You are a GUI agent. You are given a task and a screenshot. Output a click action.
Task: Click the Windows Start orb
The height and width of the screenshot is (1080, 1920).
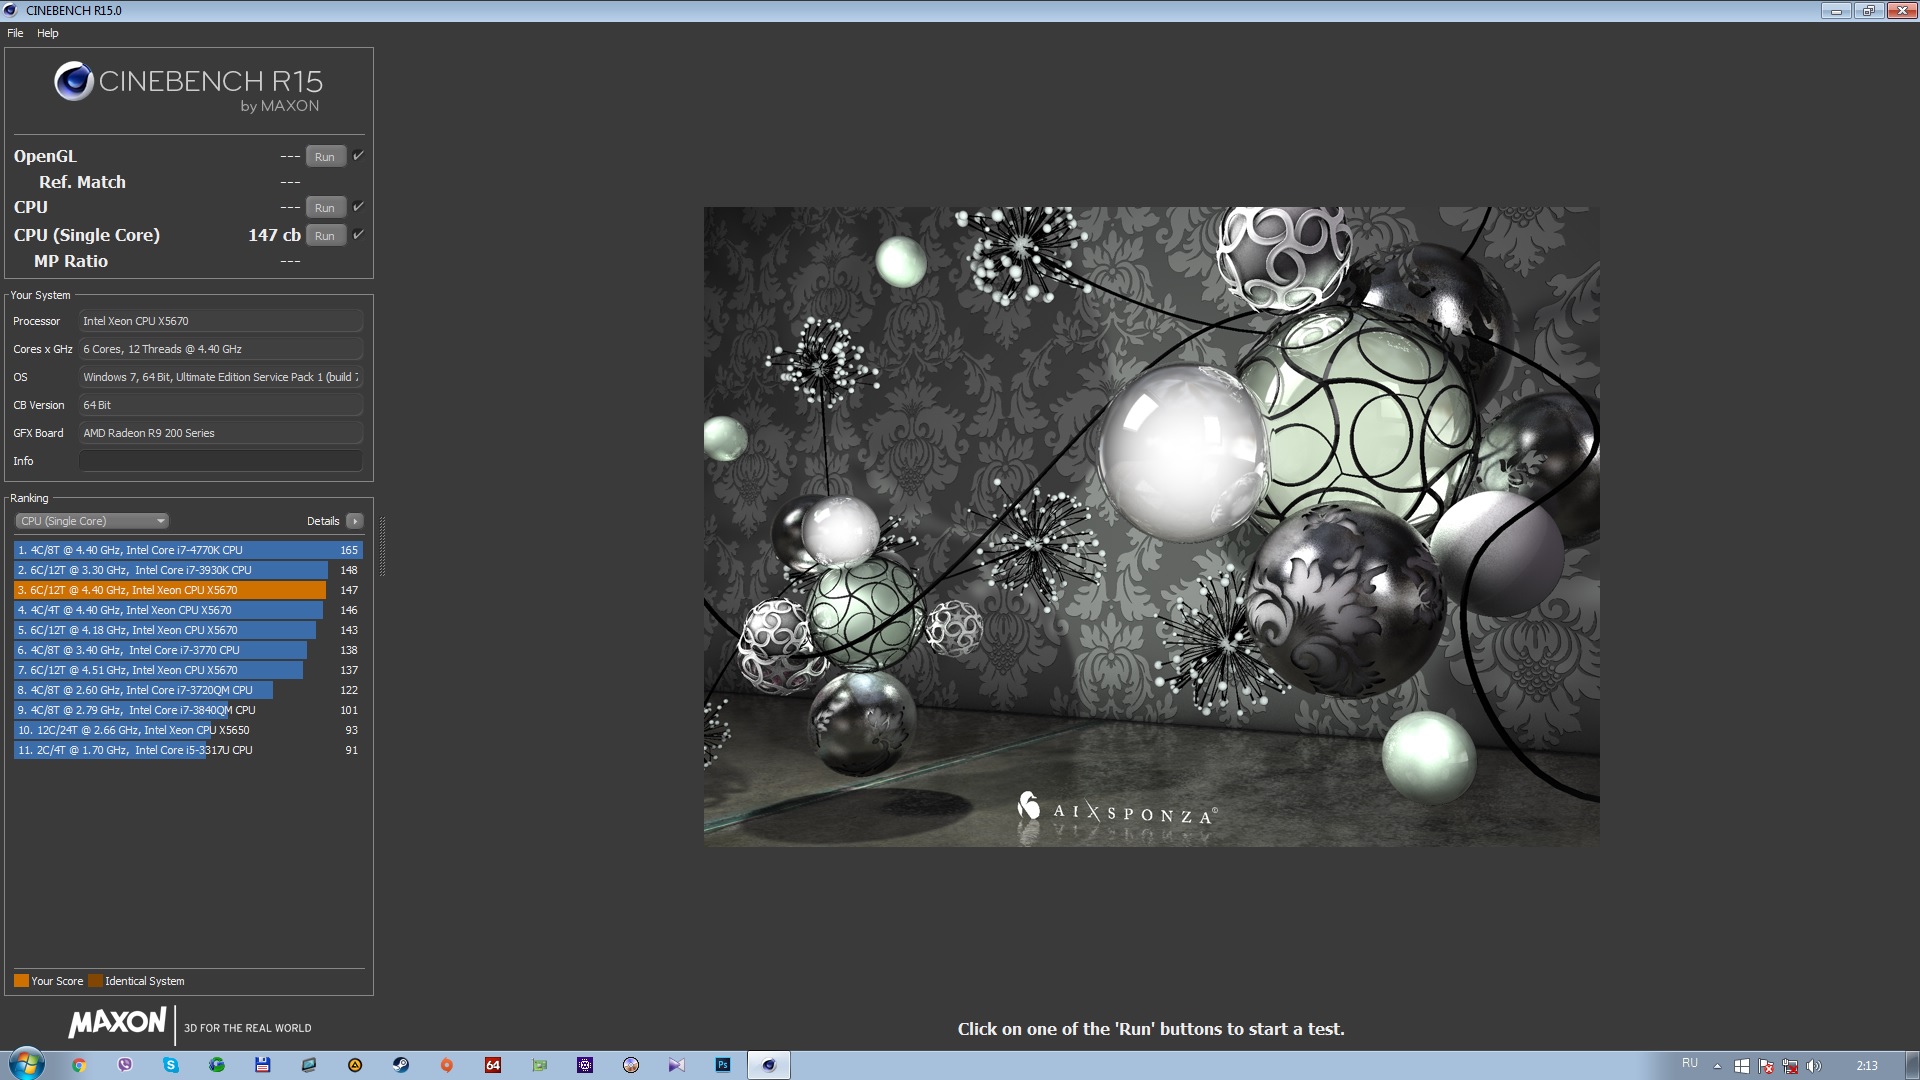27,1064
